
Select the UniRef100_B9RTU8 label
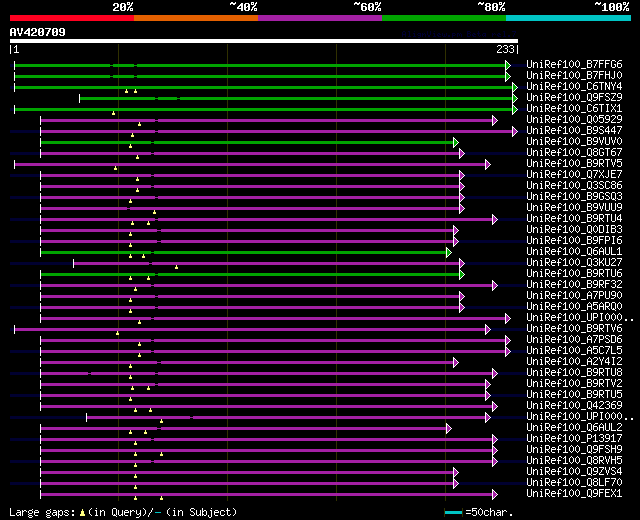coord(574,373)
